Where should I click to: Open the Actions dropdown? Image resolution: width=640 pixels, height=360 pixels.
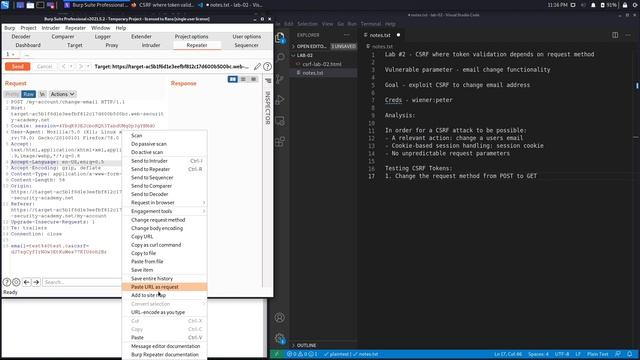(x=62, y=94)
